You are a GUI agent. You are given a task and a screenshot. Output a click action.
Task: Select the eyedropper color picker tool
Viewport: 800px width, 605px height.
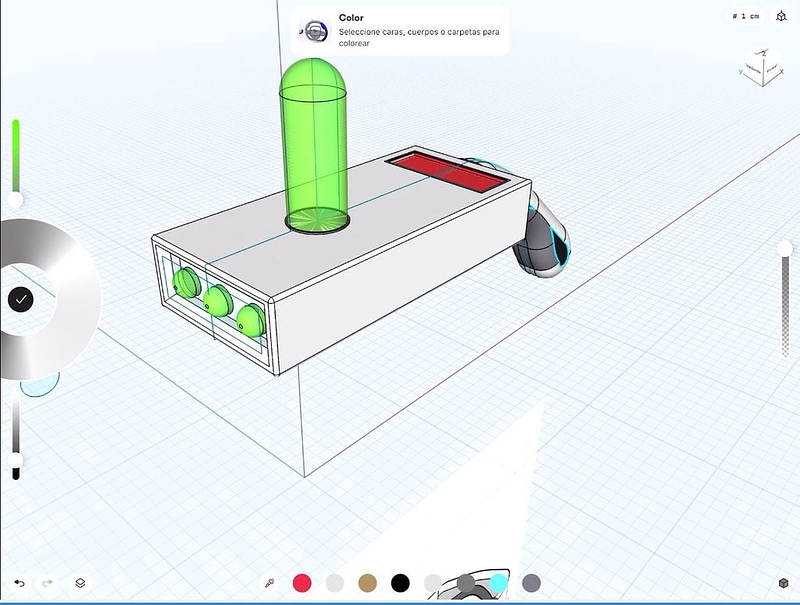click(x=269, y=583)
